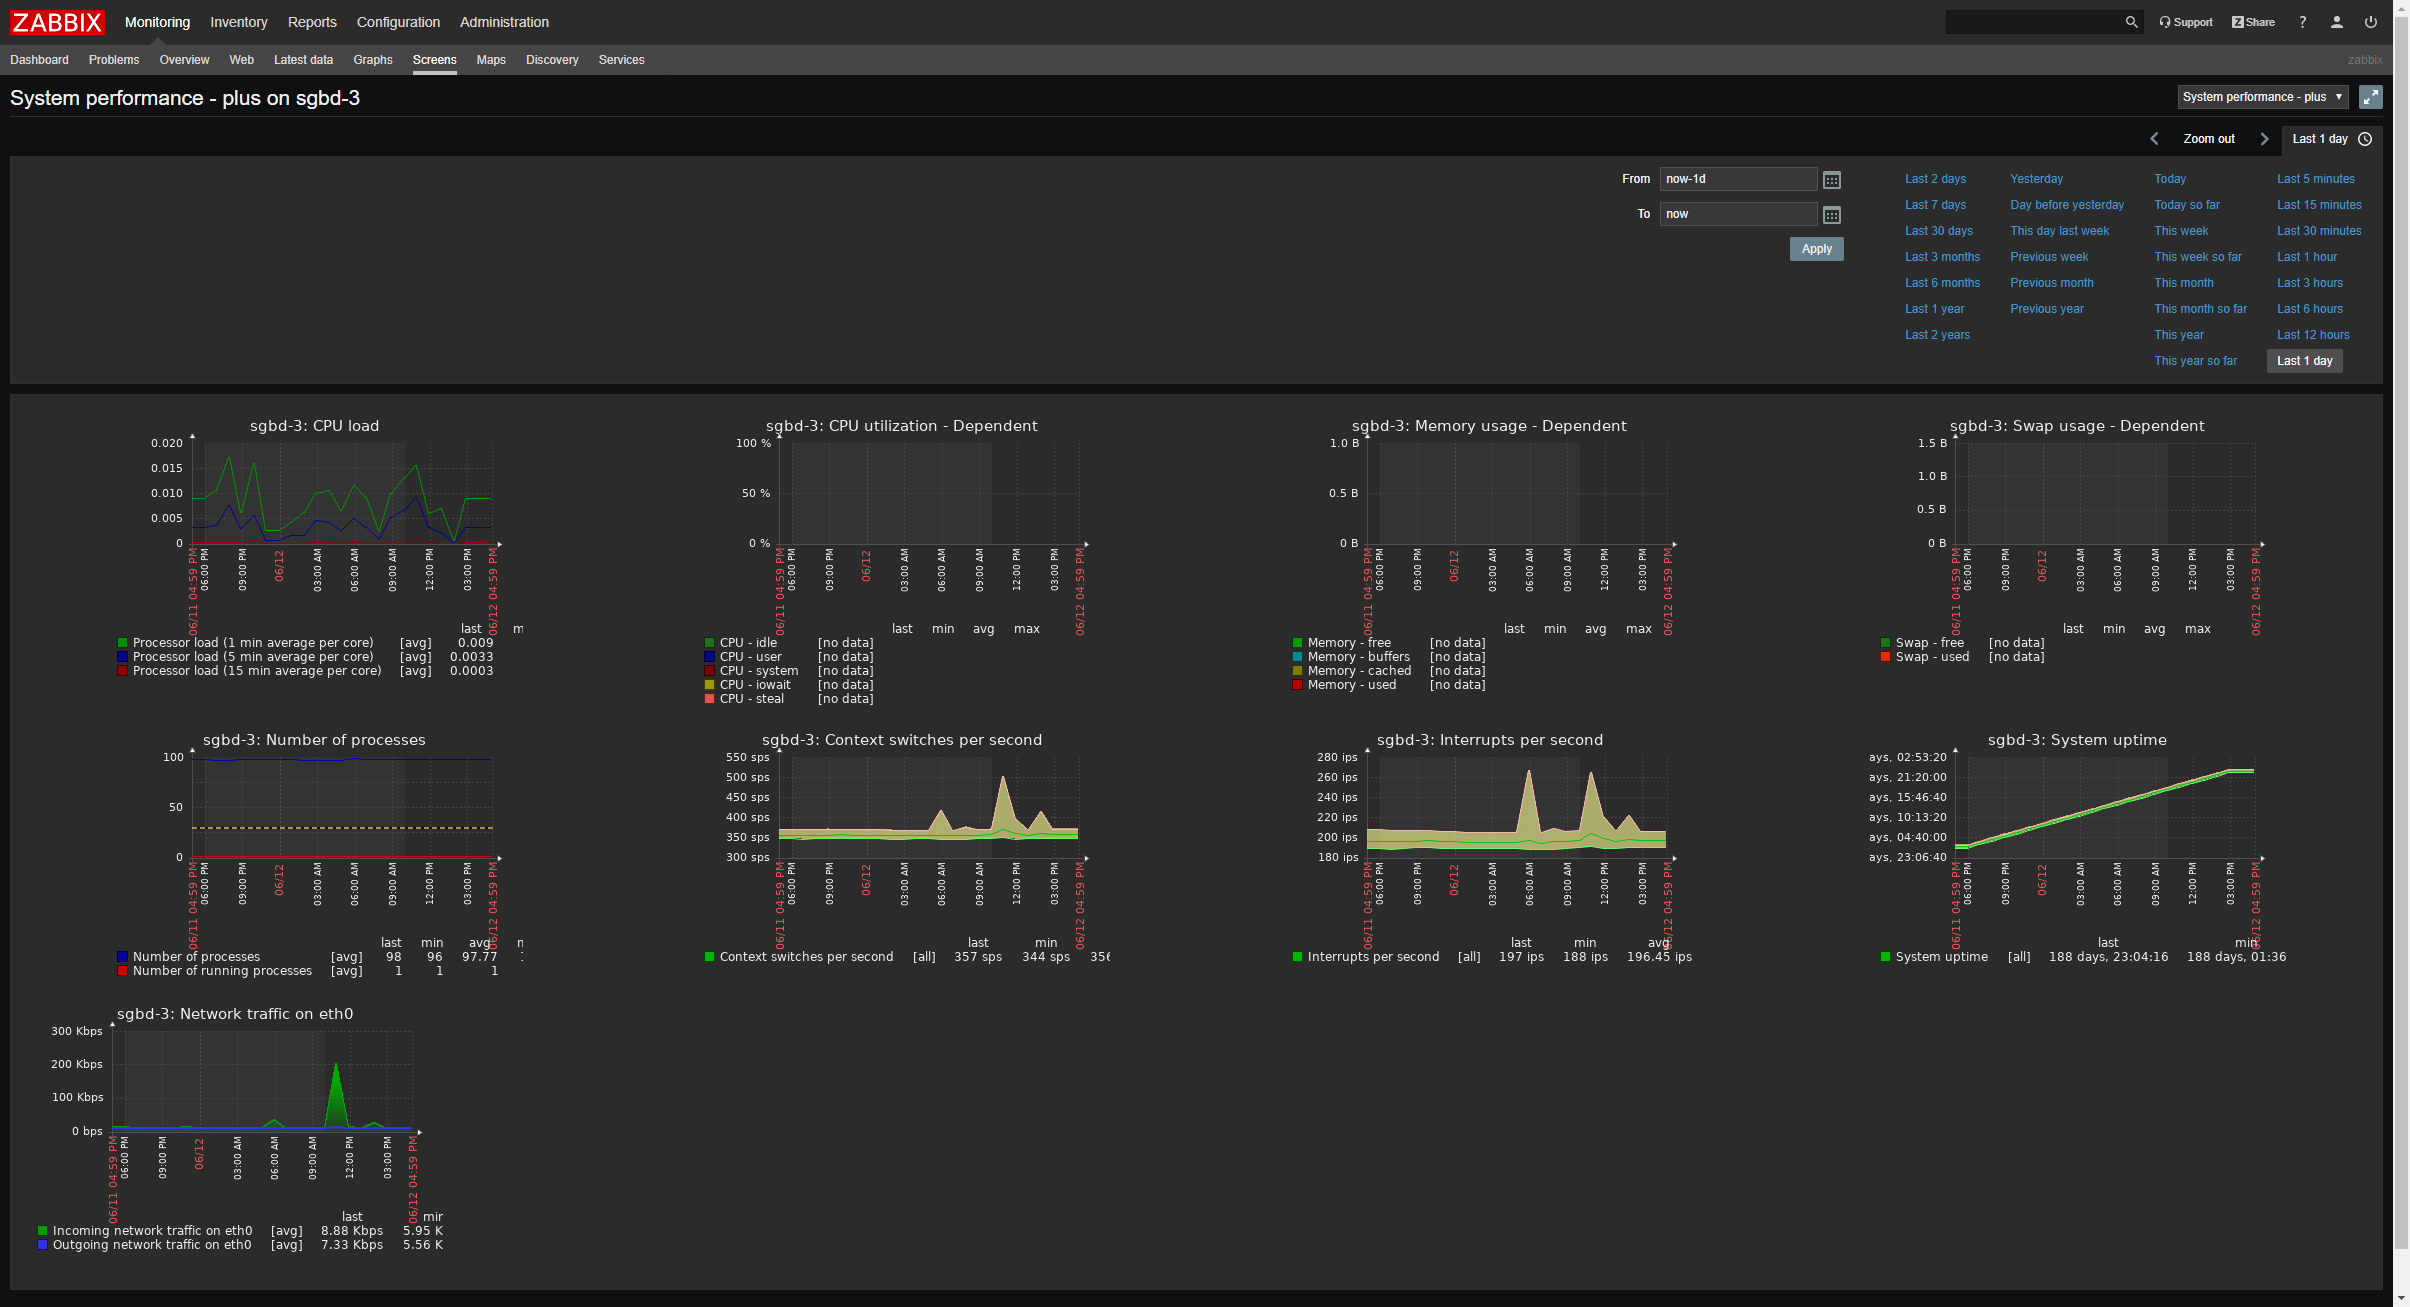Toggle fullscreen kiosk mode icon
Image resolution: width=2410 pixels, height=1307 pixels.
2370,97
